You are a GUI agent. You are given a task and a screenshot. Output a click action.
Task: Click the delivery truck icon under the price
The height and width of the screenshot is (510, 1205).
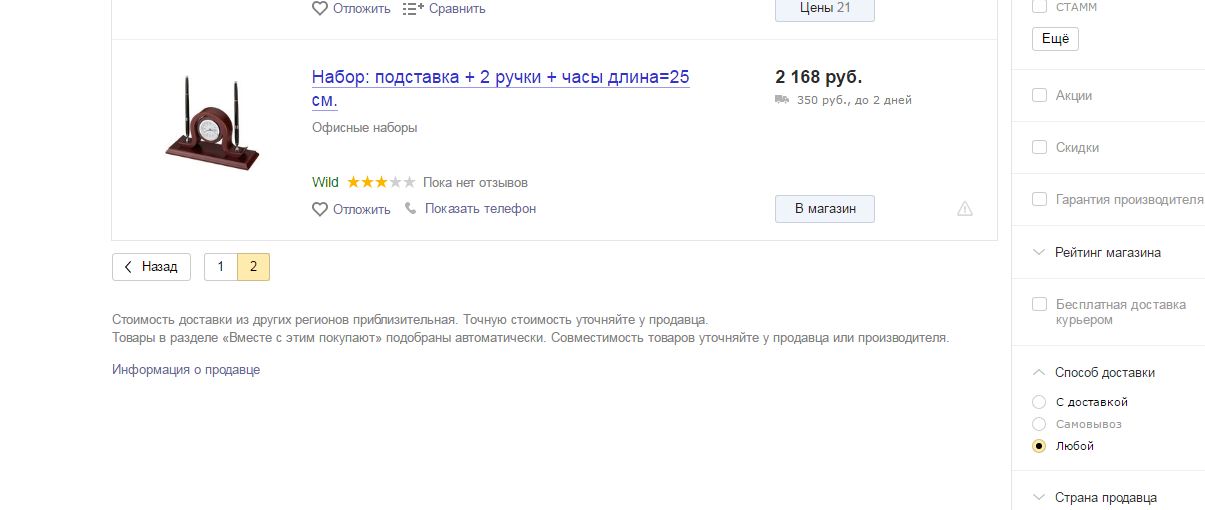pyautogui.click(x=782, y=100)
